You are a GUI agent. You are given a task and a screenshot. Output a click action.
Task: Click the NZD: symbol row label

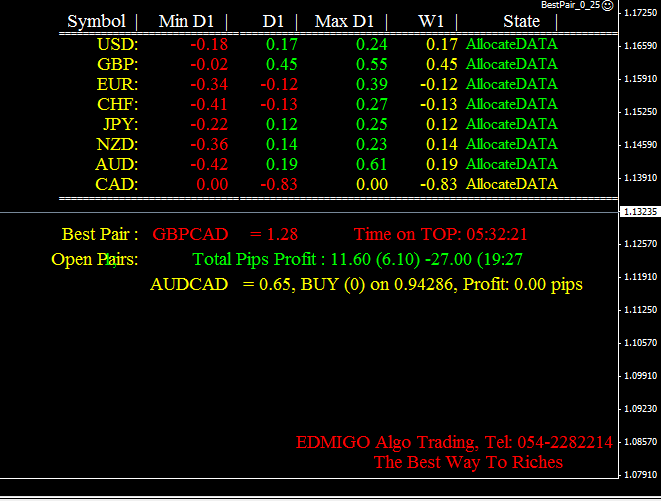pos(117,144)
